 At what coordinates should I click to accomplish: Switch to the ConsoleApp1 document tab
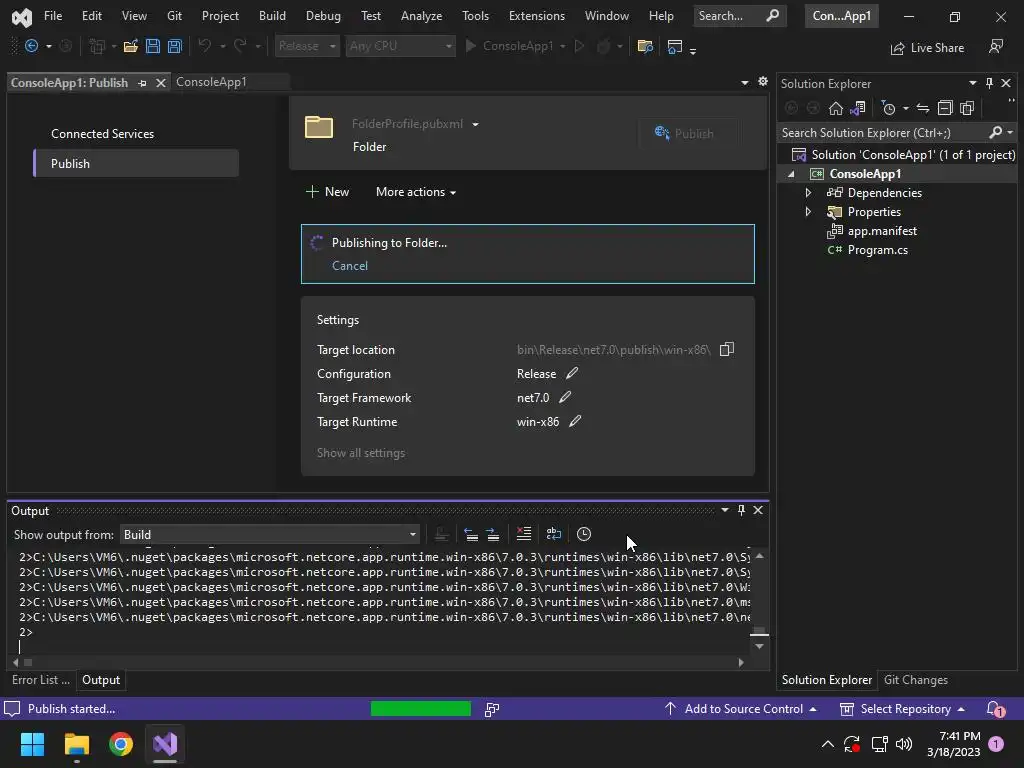[211, 82]
